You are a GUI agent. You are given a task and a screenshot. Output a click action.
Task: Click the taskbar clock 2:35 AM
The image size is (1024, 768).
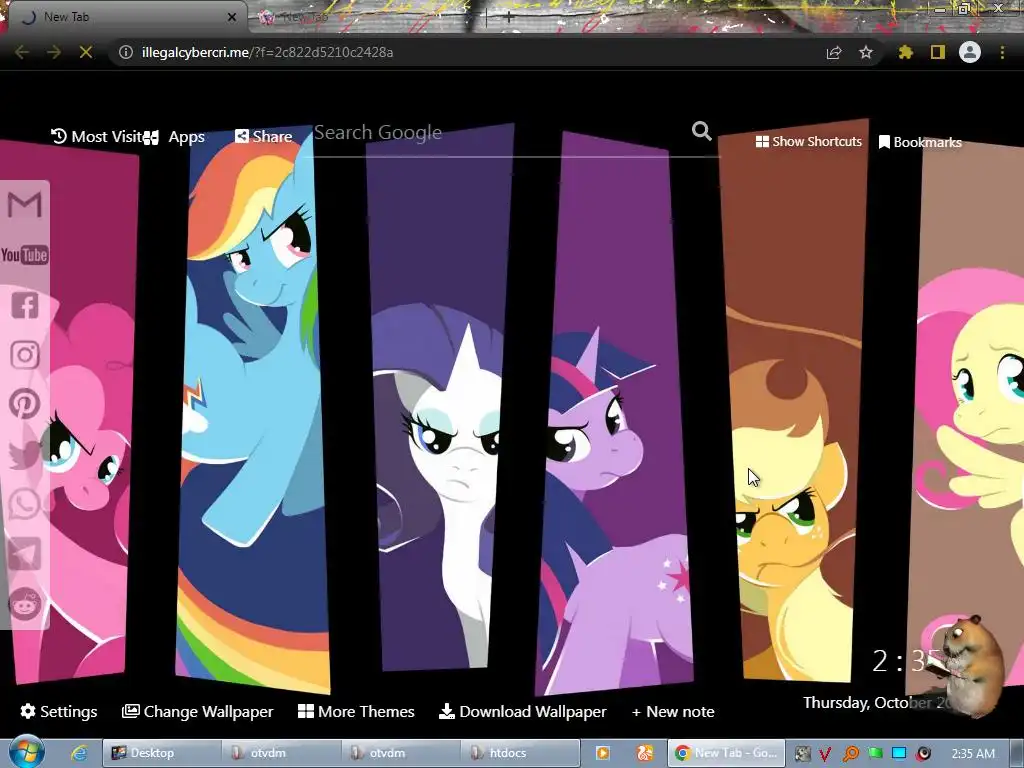pos(973,753)
